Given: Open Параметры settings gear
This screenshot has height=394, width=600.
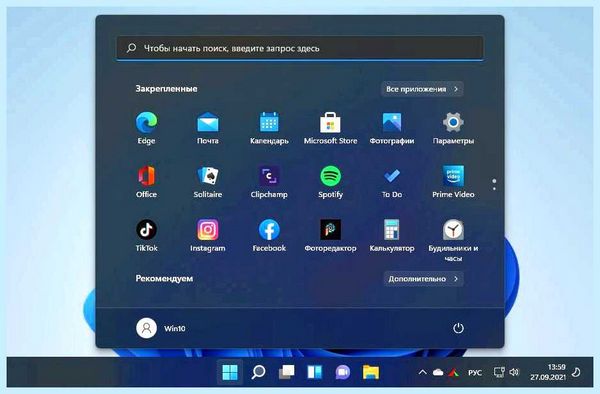Looking at the screenshot, I should coord(453,128).
